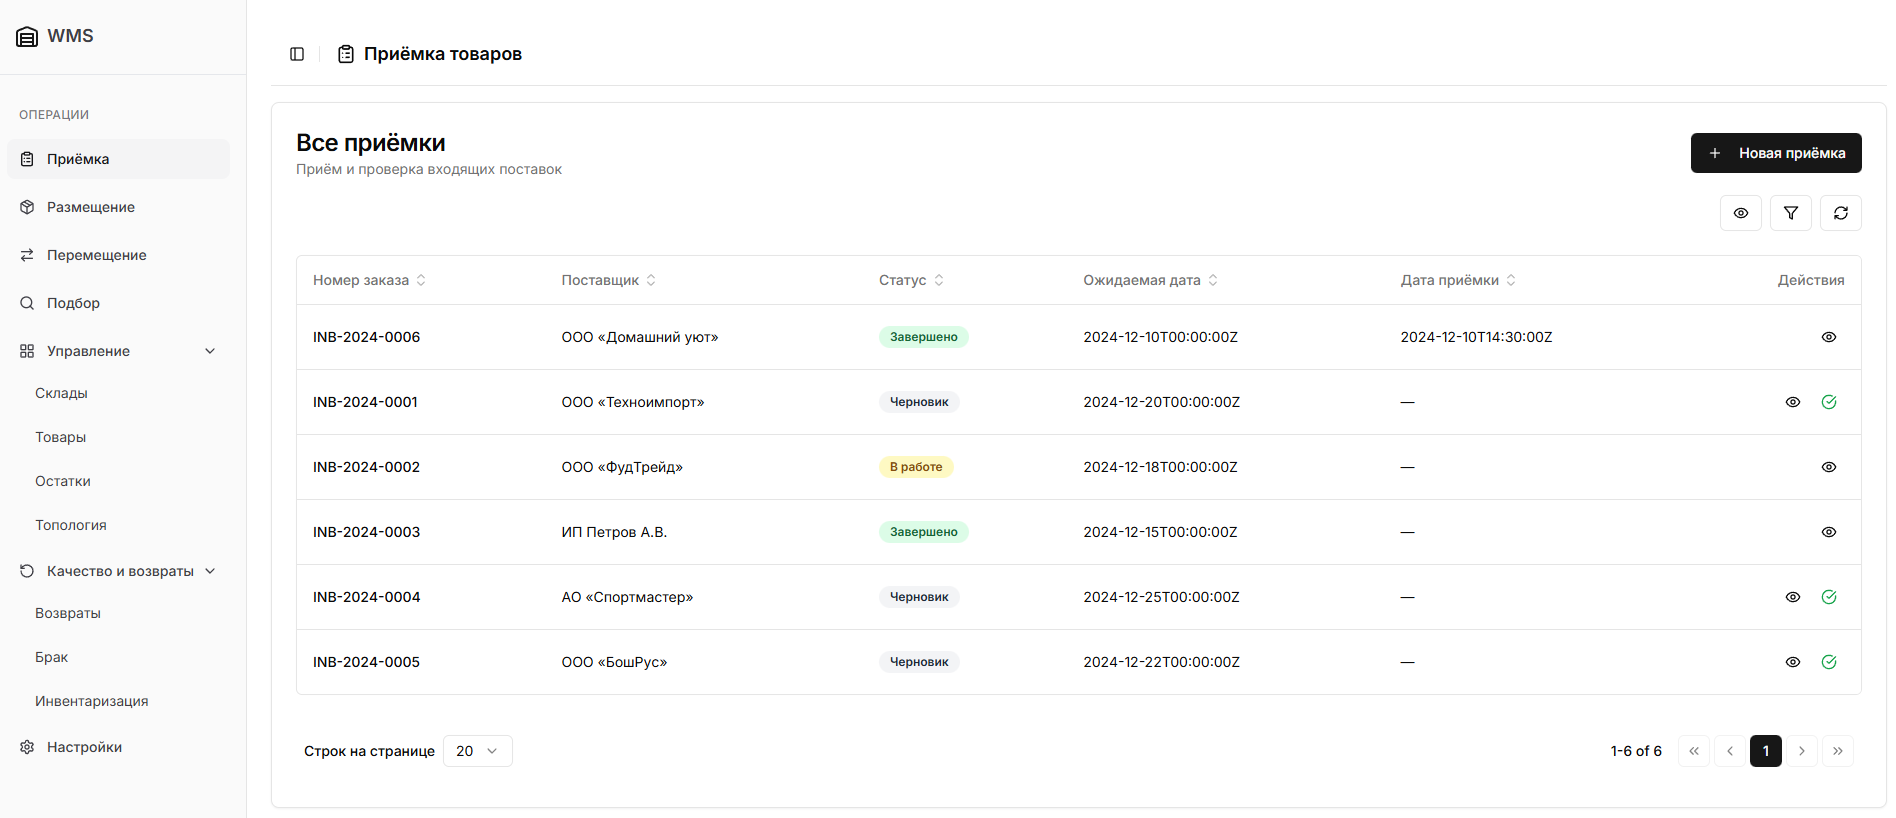The height and width of the screenshot is (818, 1896).
Task: Click green check icon for INB-2024-0004
Action: coord(1828,597)
